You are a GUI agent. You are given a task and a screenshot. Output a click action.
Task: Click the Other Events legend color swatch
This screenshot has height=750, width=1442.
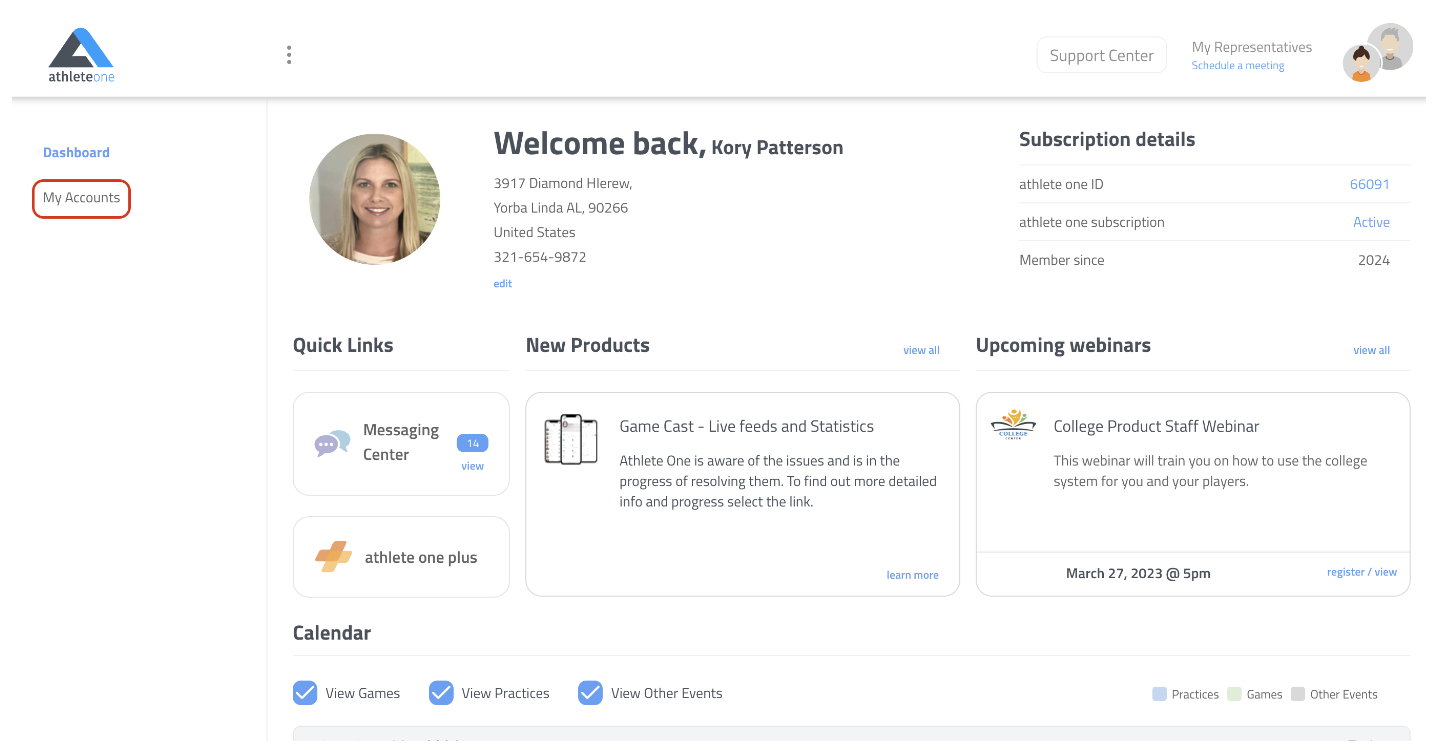(x=1298, y=694)
